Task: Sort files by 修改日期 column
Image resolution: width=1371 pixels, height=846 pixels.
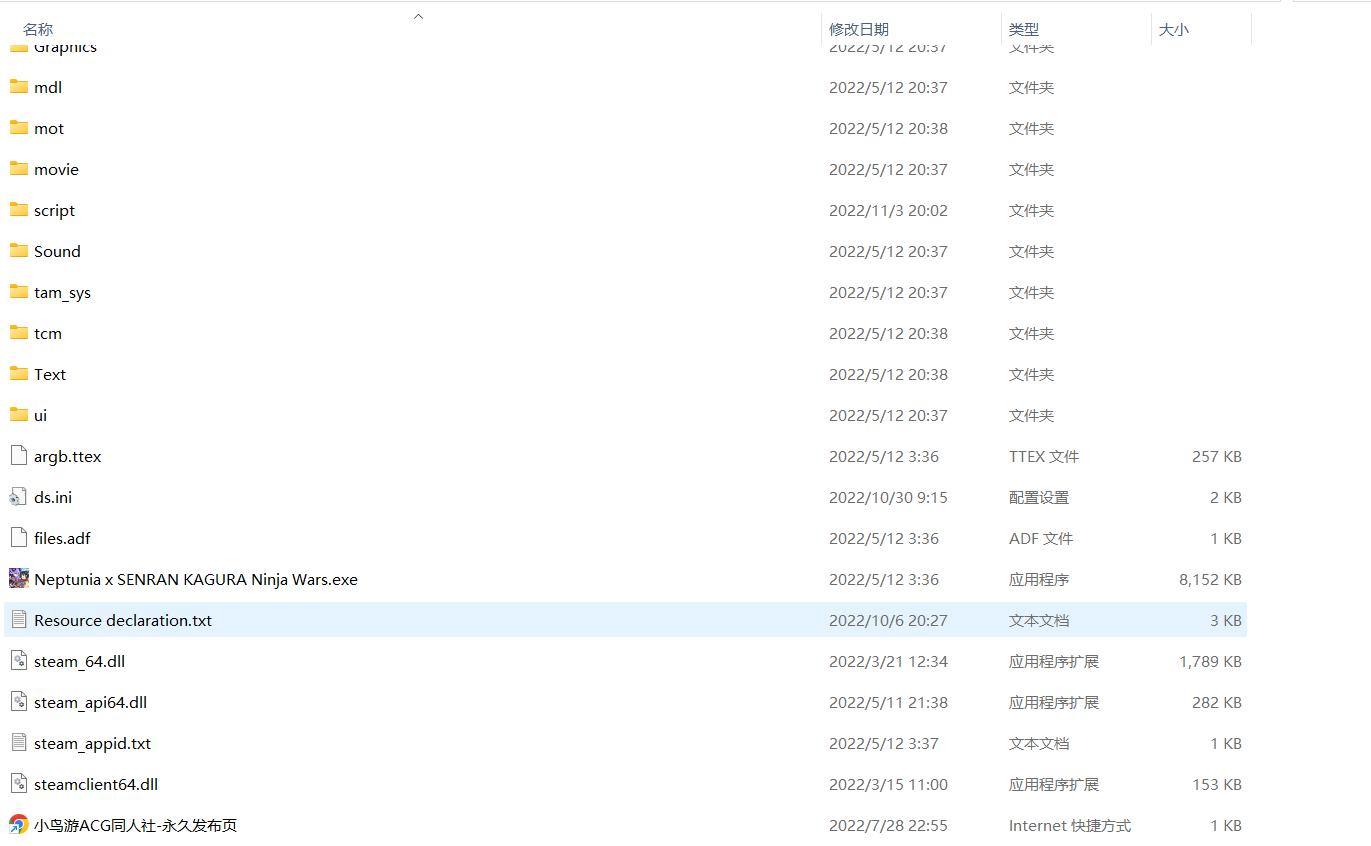Action: (858, 30)
